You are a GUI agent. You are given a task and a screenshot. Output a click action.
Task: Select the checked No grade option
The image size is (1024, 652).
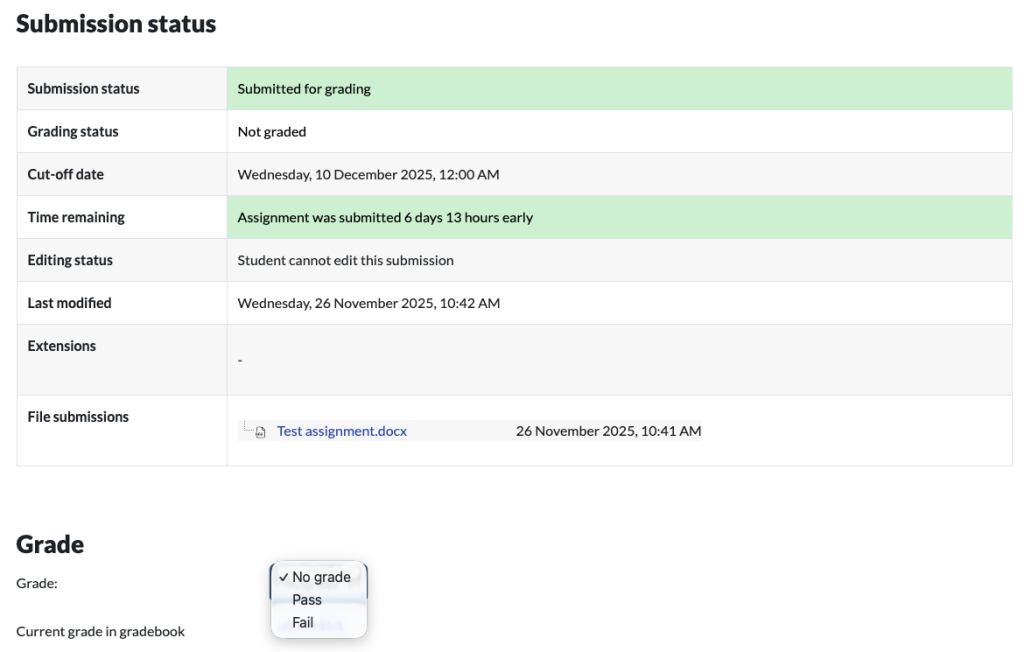point(320,577)
